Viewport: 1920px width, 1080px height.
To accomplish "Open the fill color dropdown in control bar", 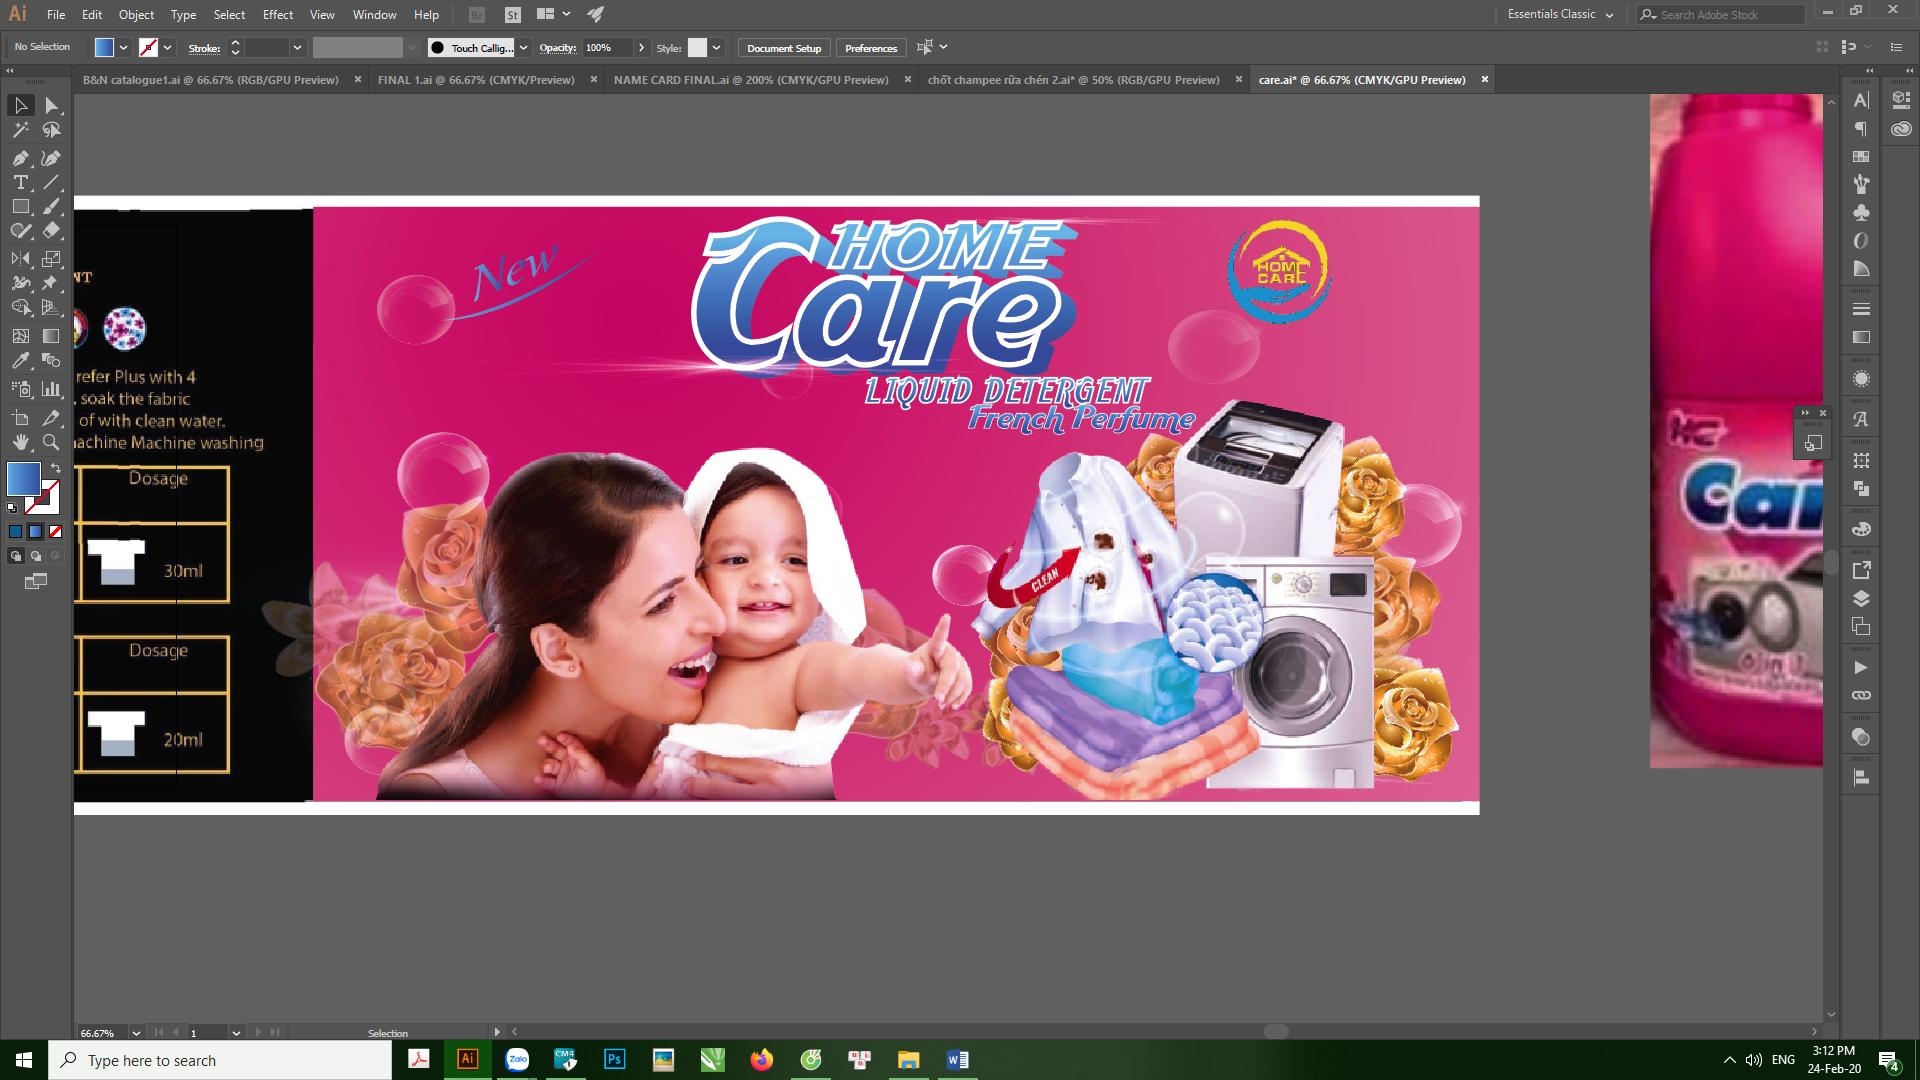I will [123, 48].
